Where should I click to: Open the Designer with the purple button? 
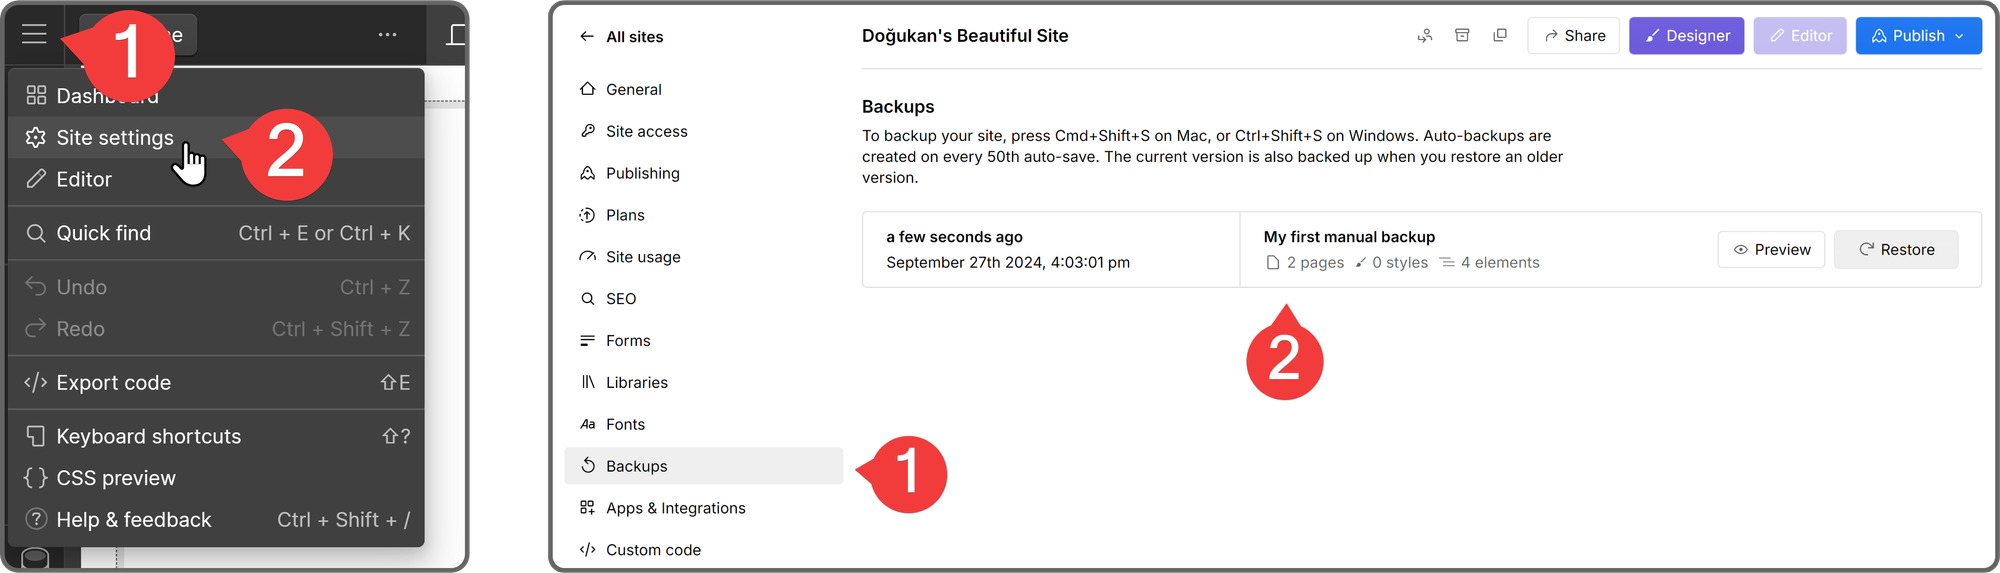[x=1687, y=36]
